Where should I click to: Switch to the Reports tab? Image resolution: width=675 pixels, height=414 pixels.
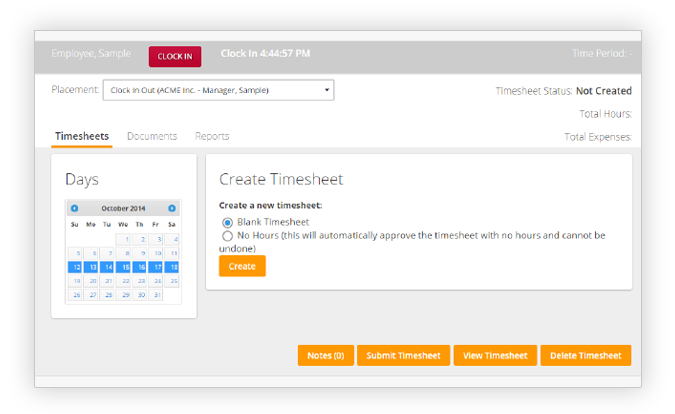212,136
